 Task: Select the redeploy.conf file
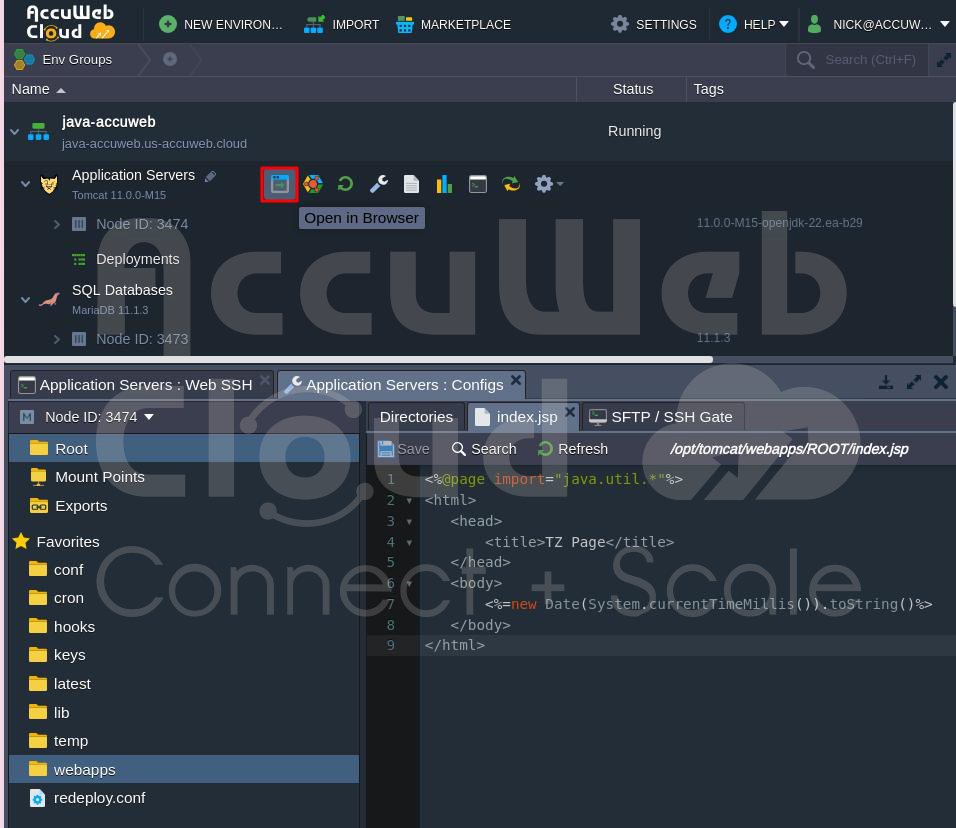coord(100,797)
